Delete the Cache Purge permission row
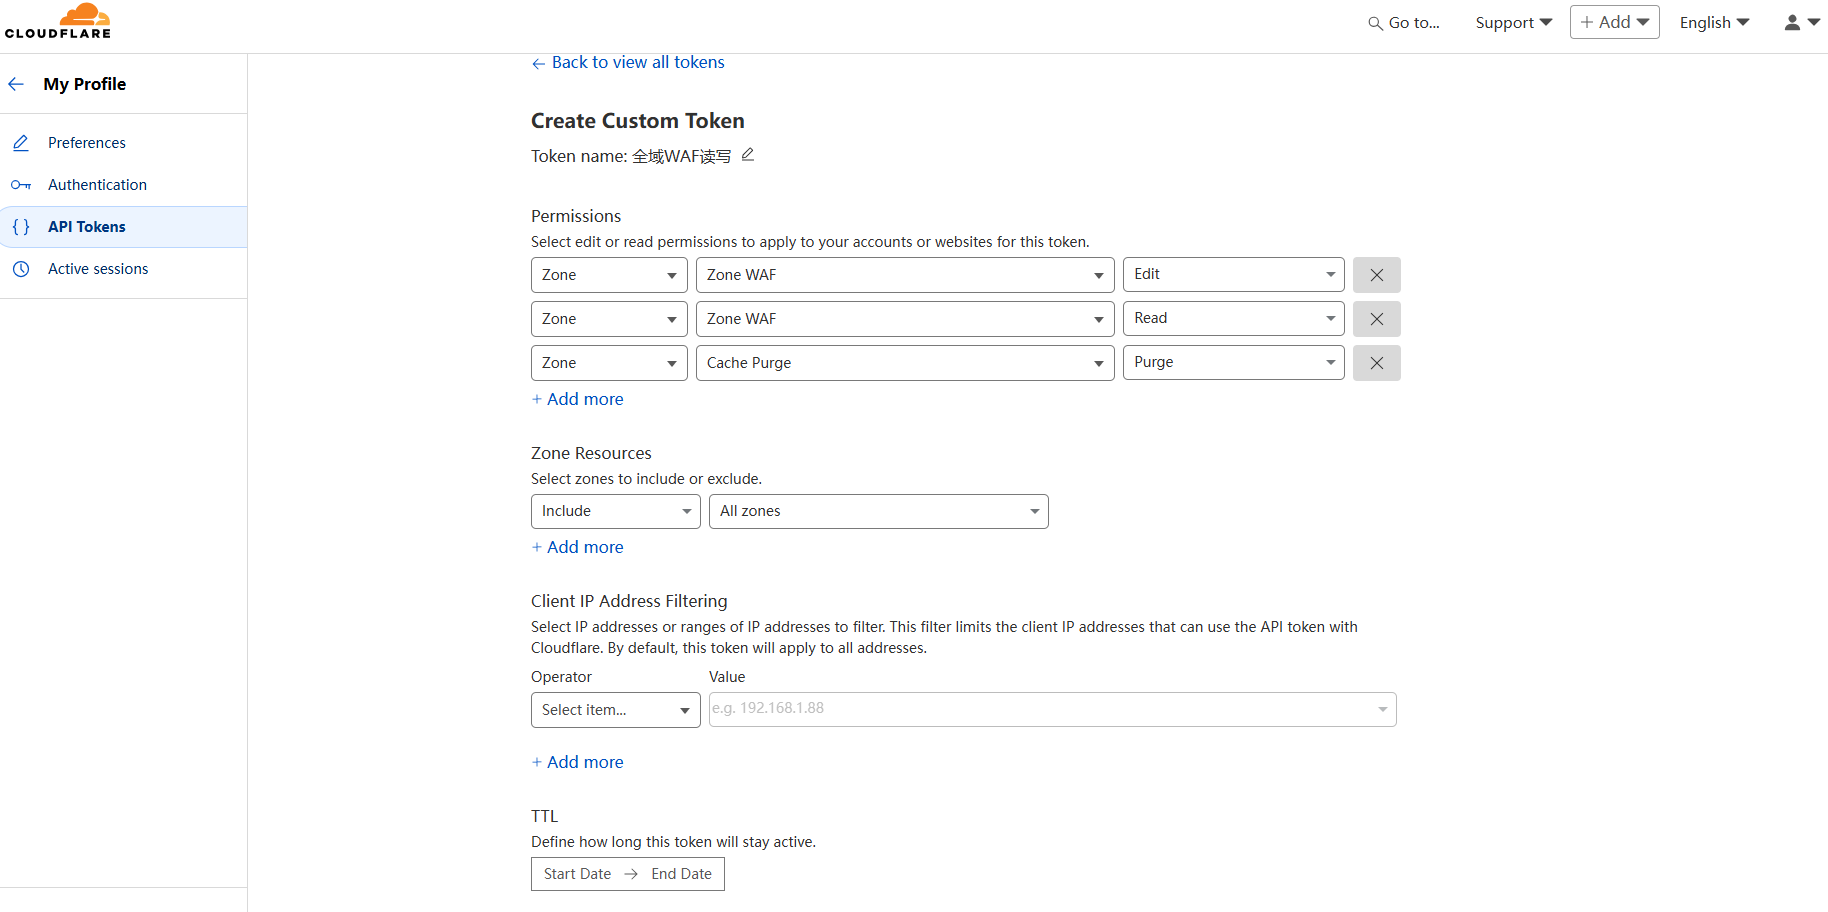Screen dimensions: 1828x912 coord(1376,363)
